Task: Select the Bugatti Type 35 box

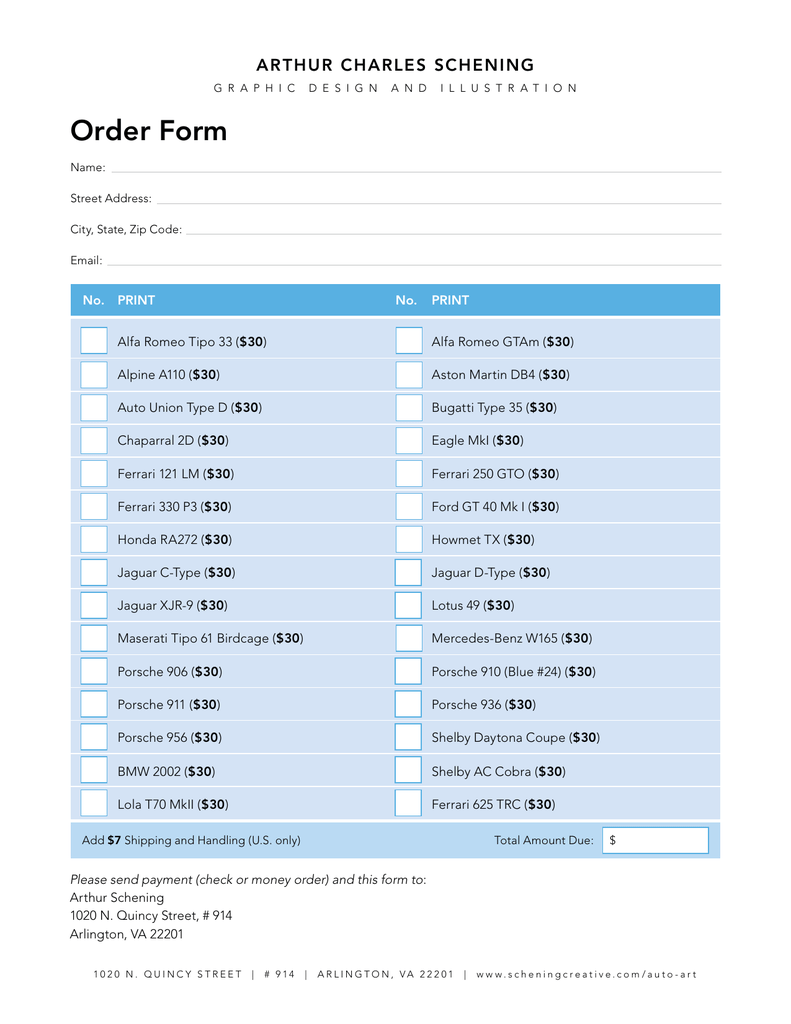Action: [409, 407]
